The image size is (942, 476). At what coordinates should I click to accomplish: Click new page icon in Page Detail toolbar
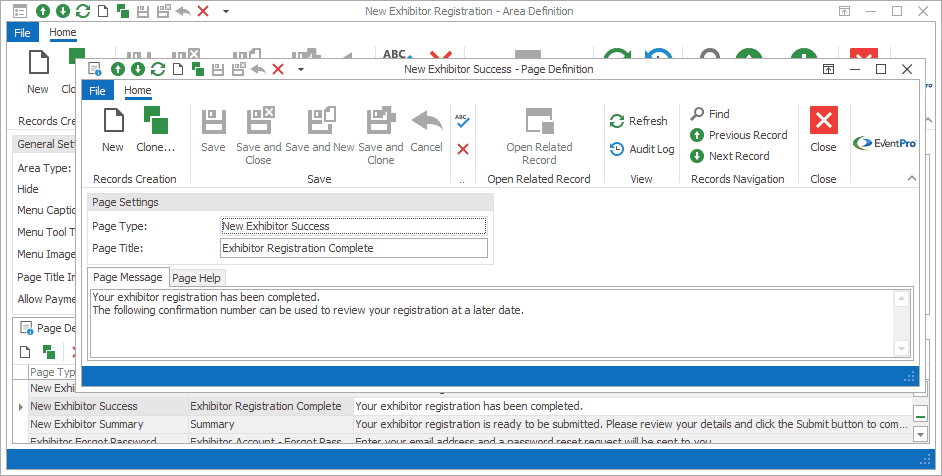[25, 352]
